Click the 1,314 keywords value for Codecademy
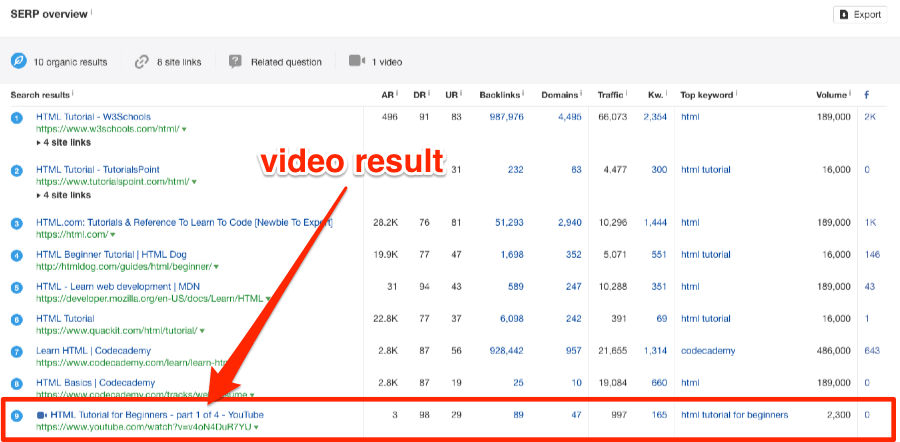Image resolution: width=900 pixels, height=442 pixels. point(655,351)
